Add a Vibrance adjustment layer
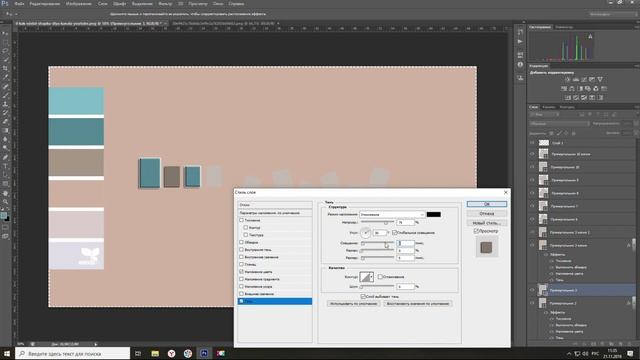This screenshot has height=360, width=640. (x=600, y=80)
